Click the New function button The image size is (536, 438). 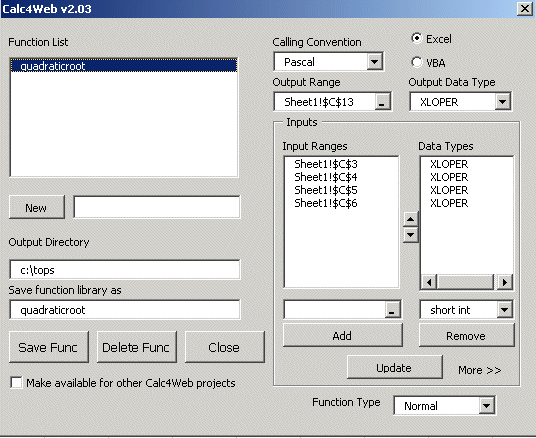pos(37,207)
